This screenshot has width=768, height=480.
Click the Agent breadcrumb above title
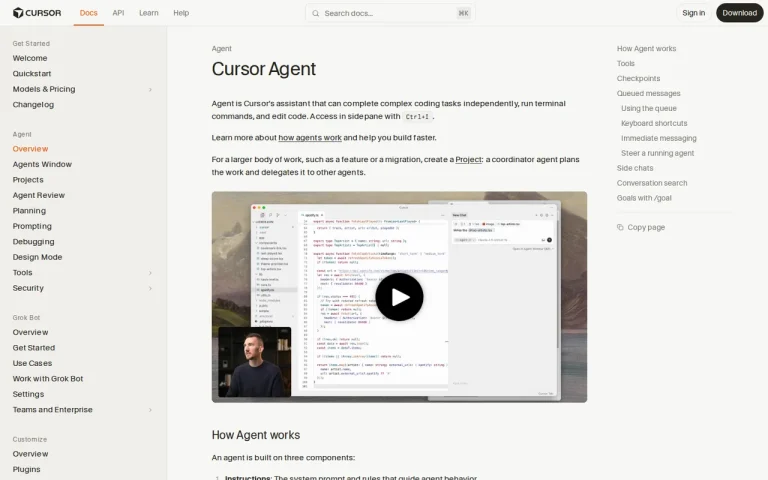coord(221,48)
